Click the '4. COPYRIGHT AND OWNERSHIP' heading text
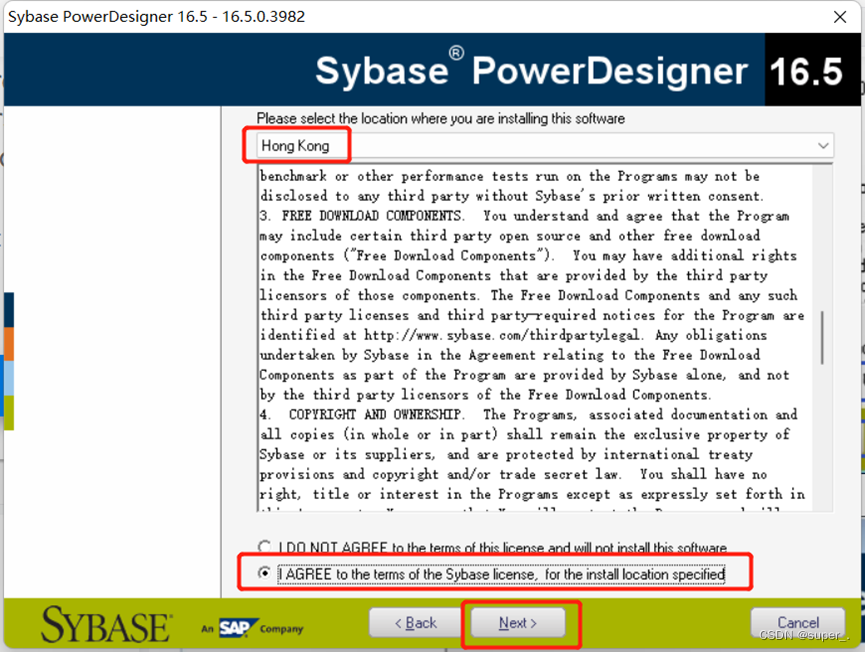 coord(362,414)
